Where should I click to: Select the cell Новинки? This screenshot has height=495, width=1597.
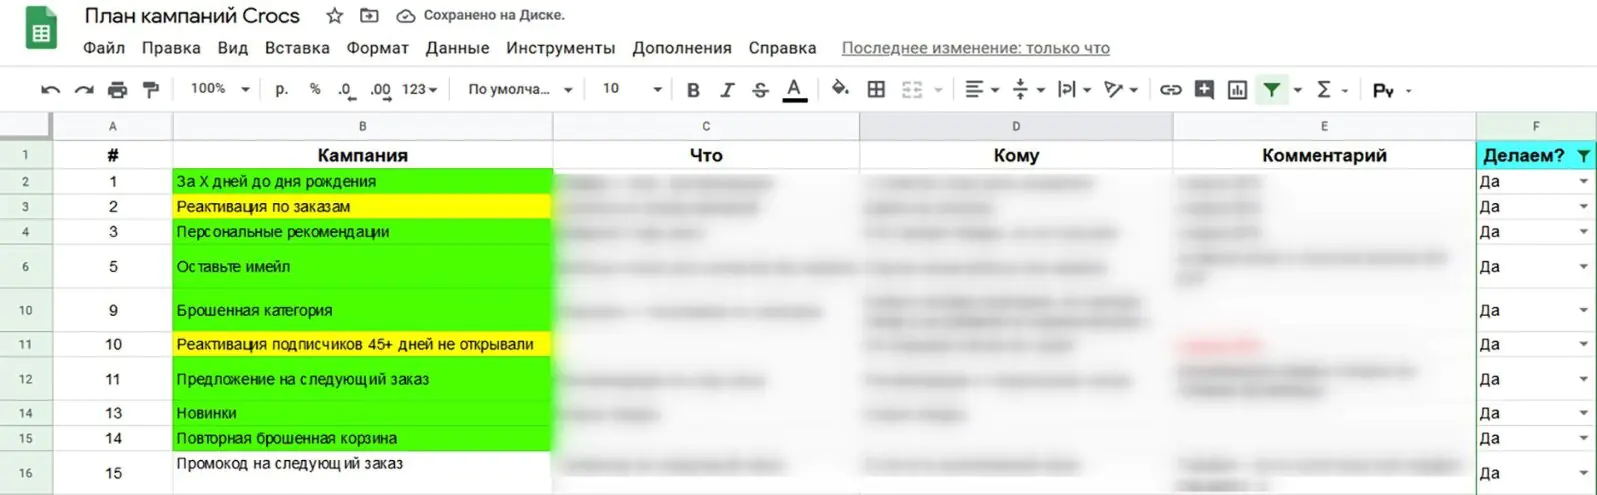click(x=362, y=413)
